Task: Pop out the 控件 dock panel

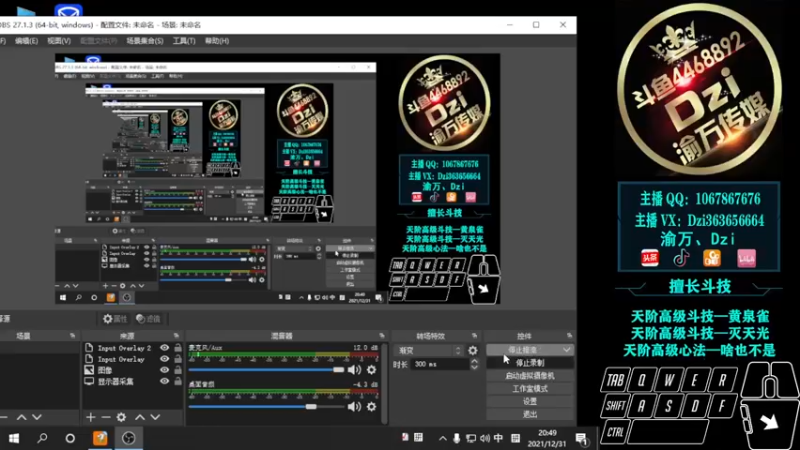Action: click(x=569, y=336)
